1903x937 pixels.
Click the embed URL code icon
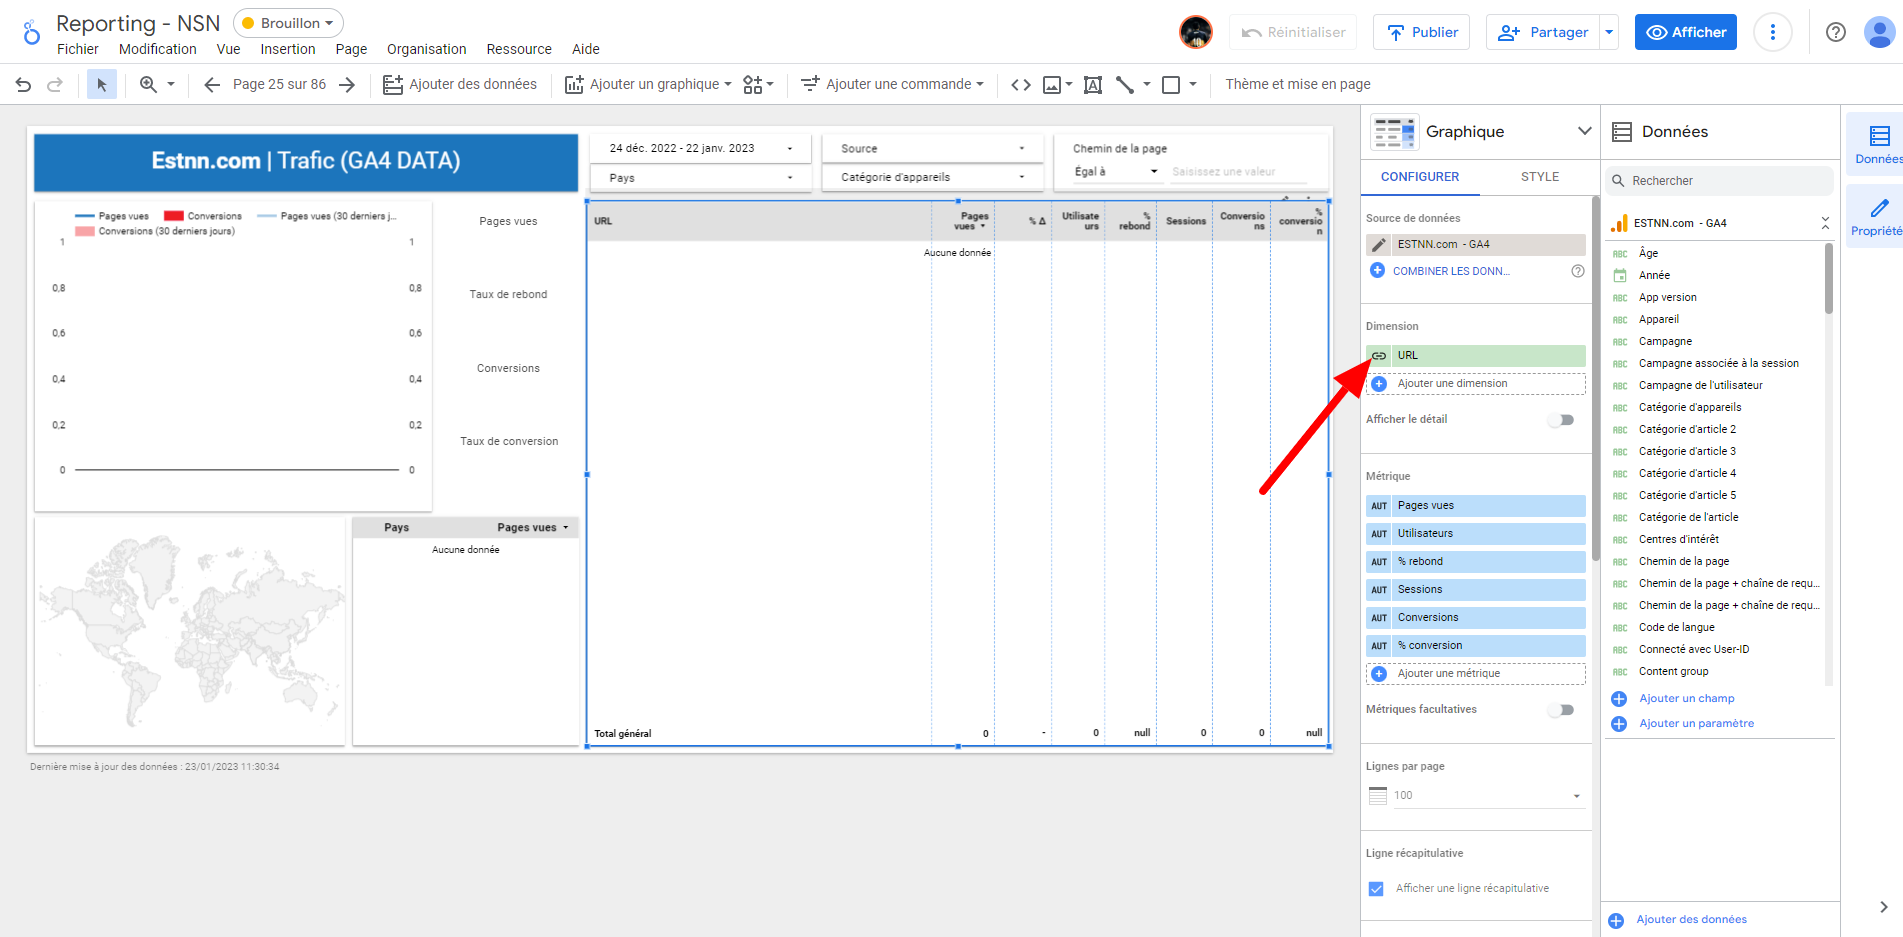click(x=1020, y=85)
